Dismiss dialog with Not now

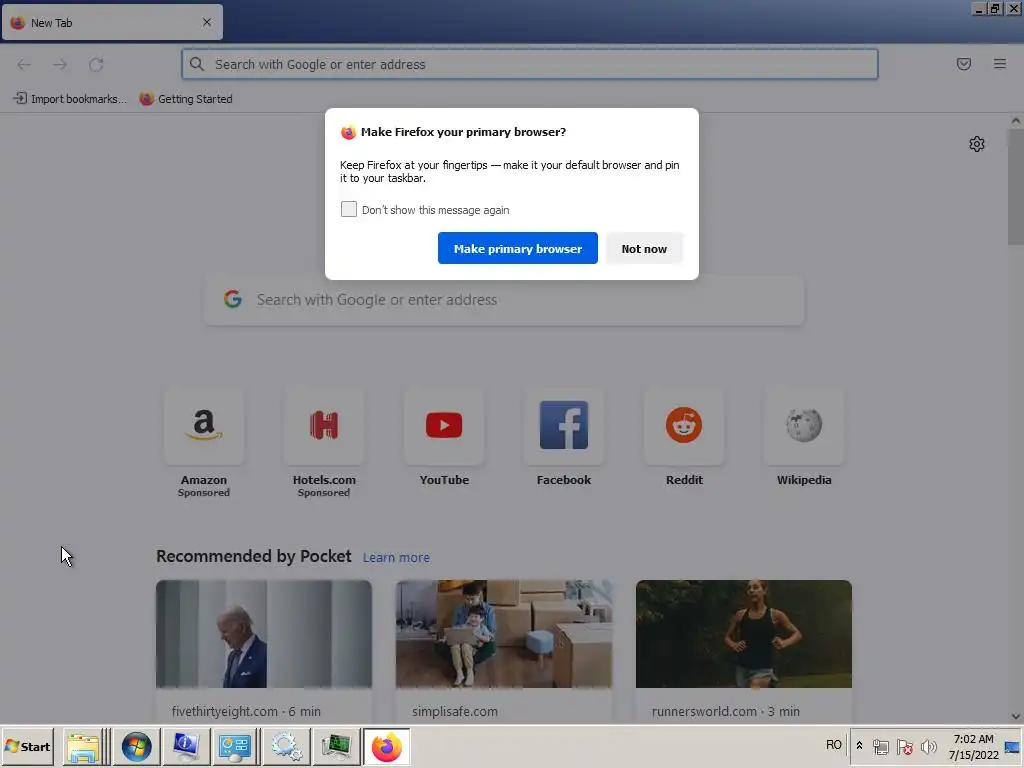pyautogui.click(x=644, y=248)
